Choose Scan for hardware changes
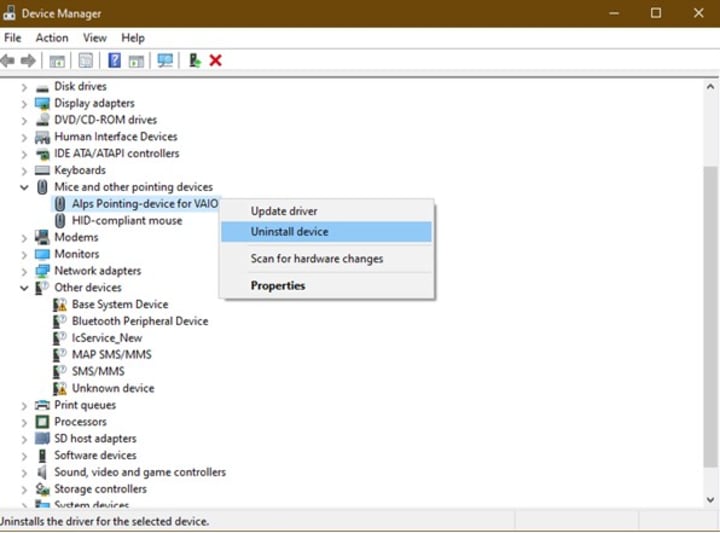Image resolution: width=720 pixels, height=533 pixels. [x=326, y=258]
